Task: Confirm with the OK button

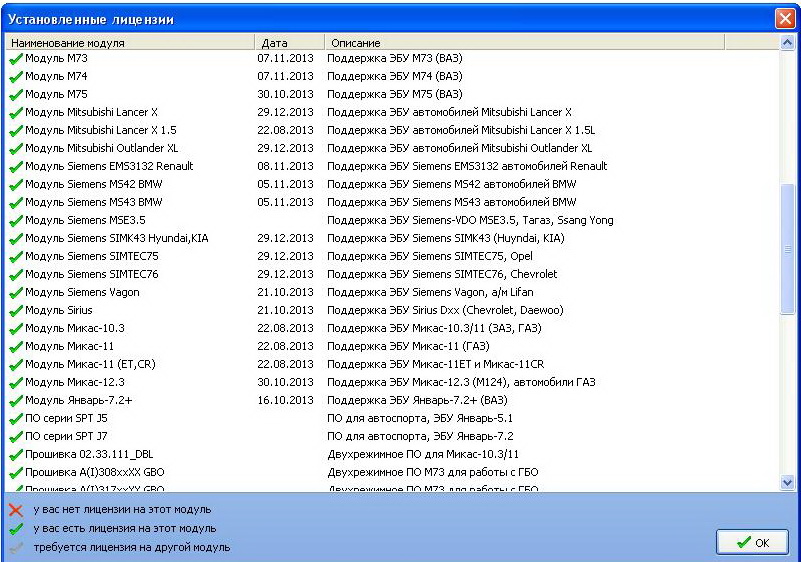Action: tap(752, 542)
